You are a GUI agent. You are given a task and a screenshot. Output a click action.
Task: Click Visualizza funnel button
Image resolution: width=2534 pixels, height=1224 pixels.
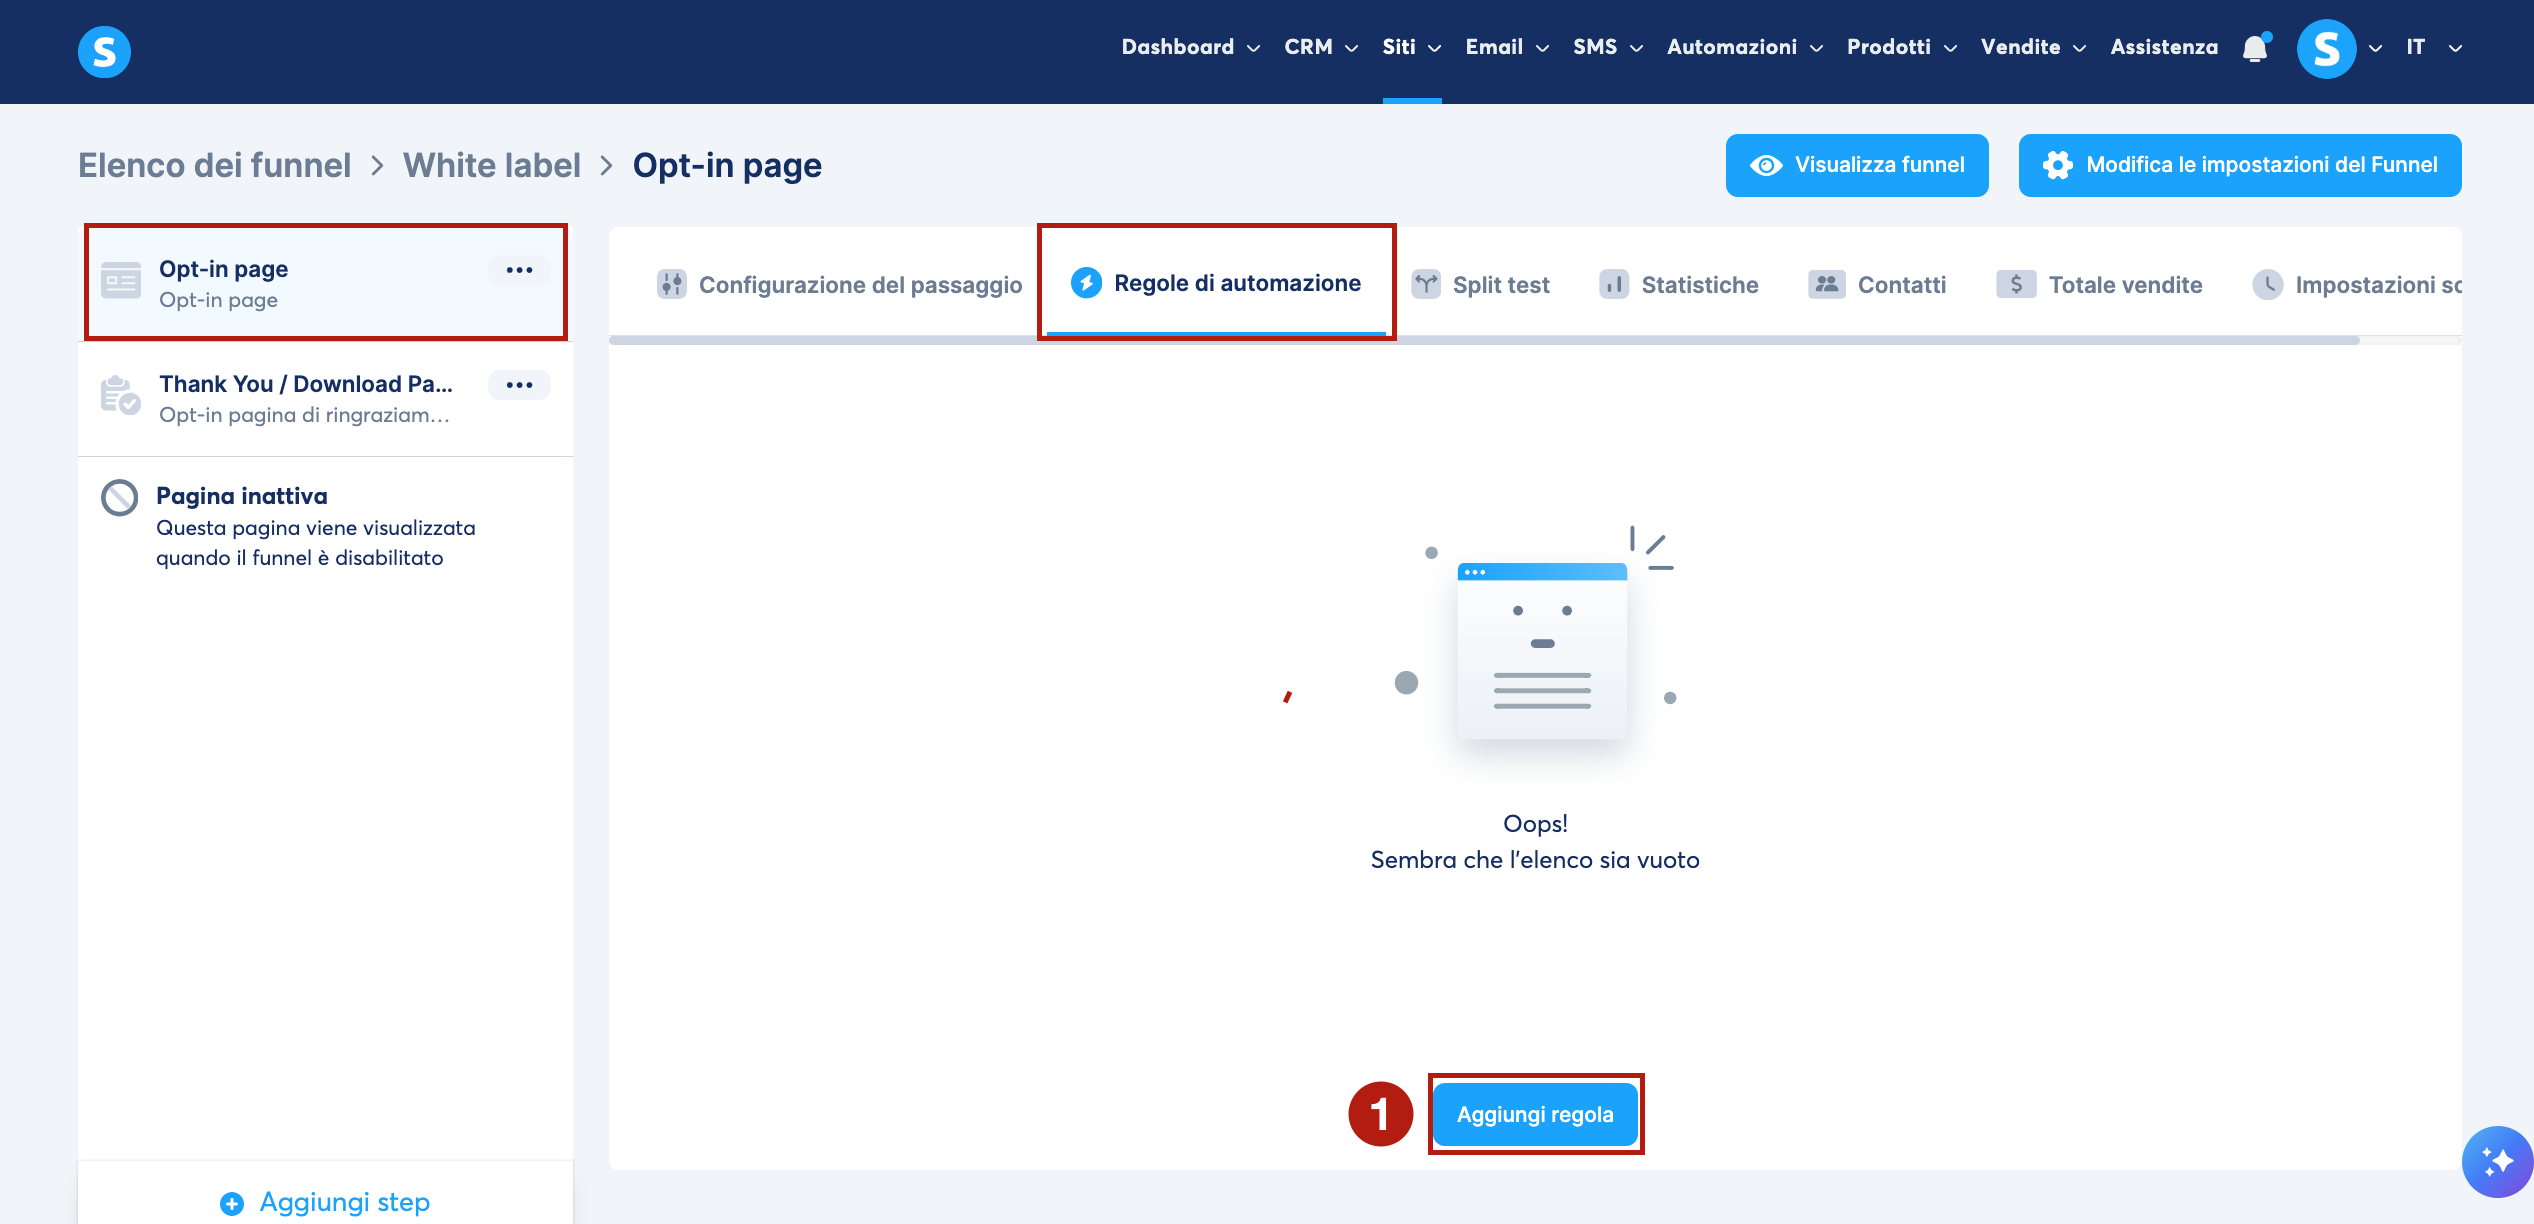[1857, 165]
